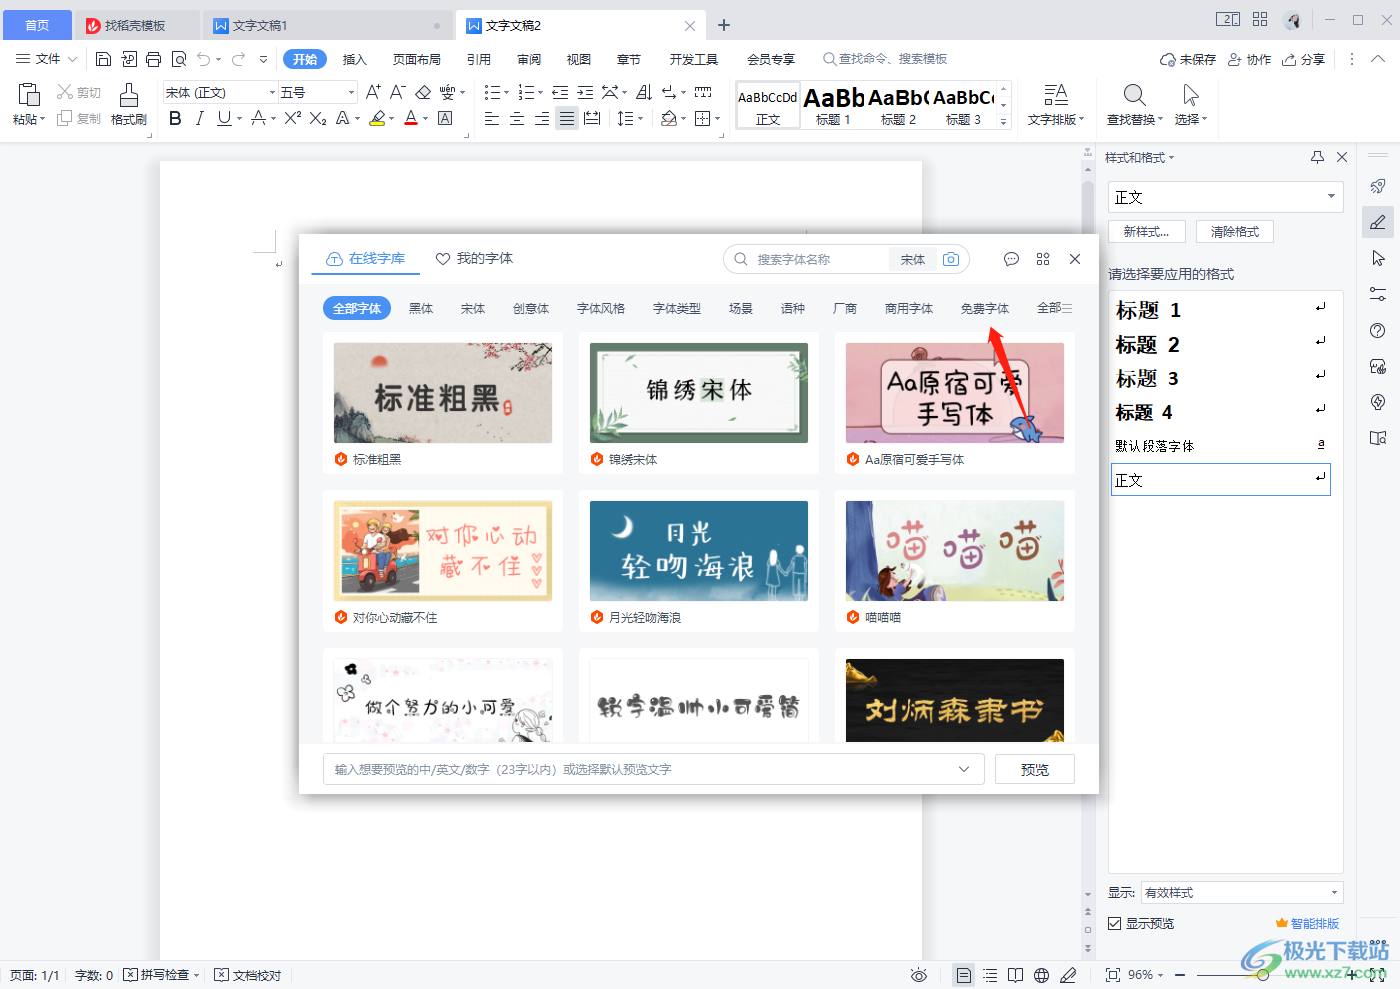Expand the styles gallery arrow
The height and width of the screenshot is (989, 1400).
[x=1003, y=121]
